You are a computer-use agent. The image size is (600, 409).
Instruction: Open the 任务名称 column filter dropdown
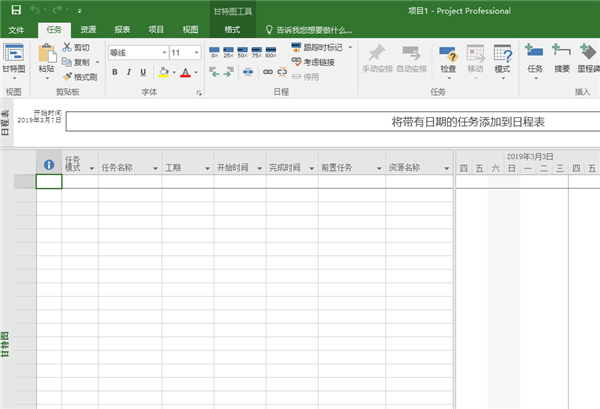point(154,168)
